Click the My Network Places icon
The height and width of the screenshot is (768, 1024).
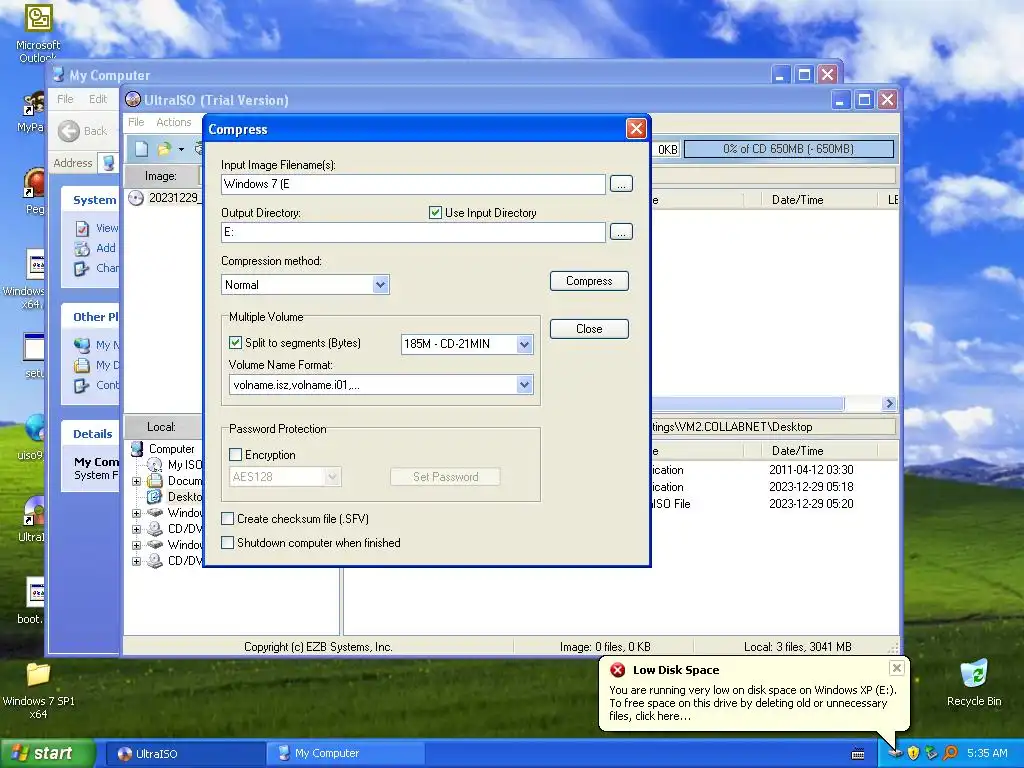coord(82,345)
